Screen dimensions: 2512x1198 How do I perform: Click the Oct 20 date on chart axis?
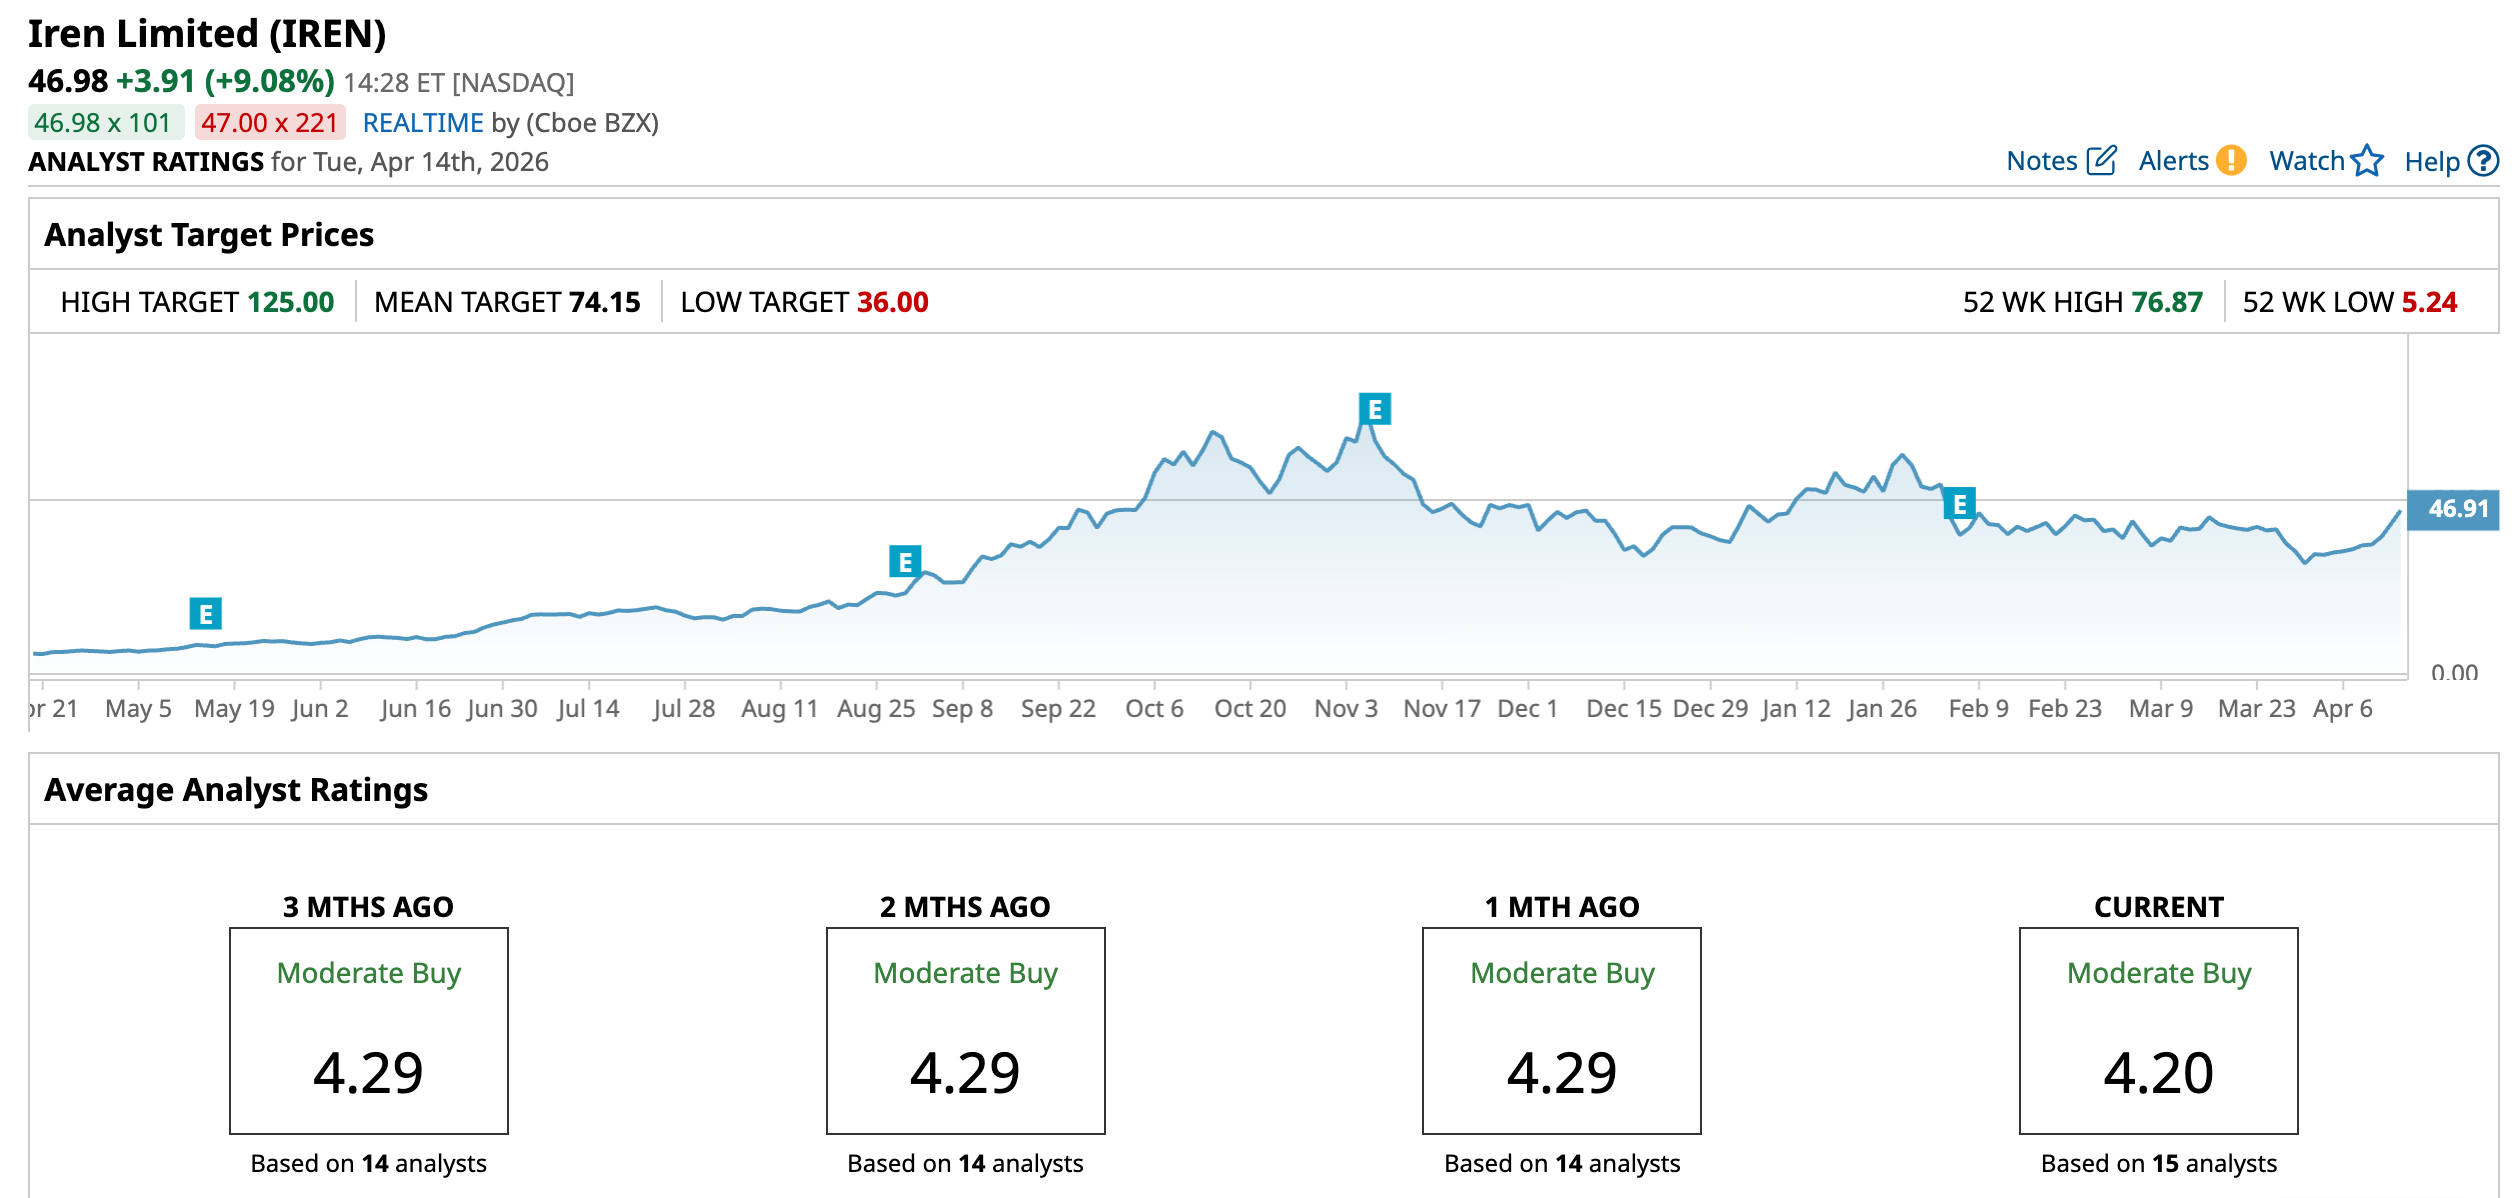pos(1250,709)
